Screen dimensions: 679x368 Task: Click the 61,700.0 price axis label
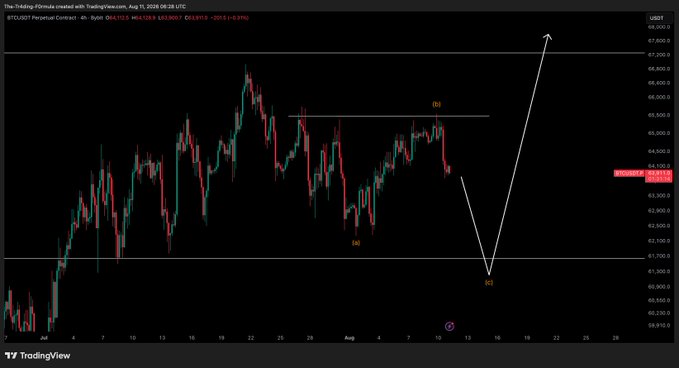[x=659, y=256]
